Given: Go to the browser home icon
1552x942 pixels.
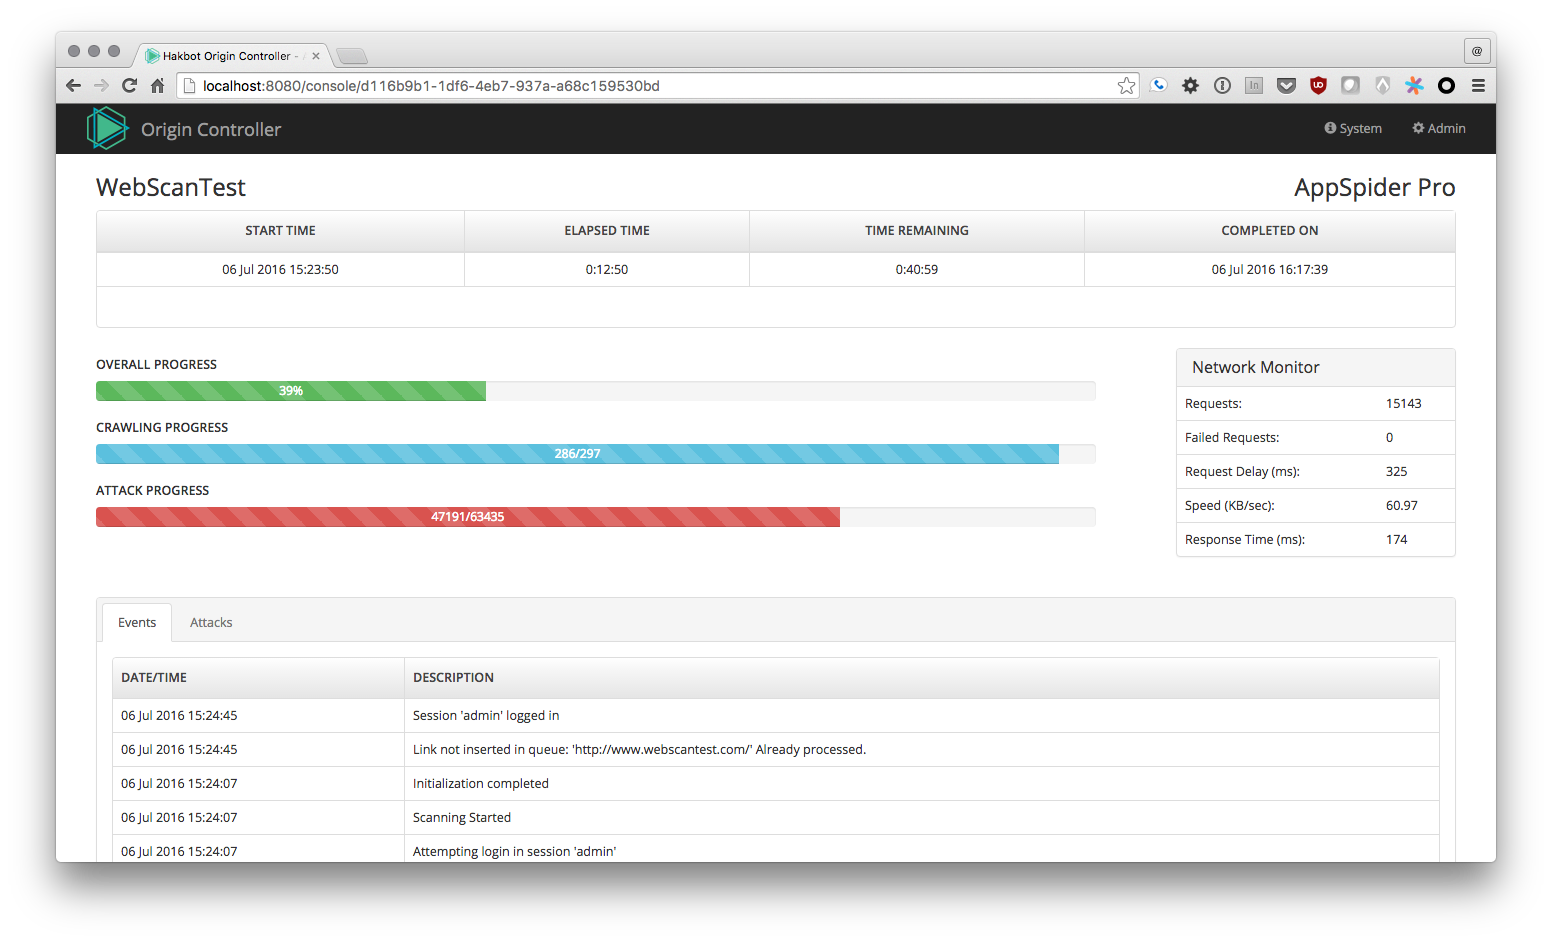Looking at the screenshot, I should (157, 86).
